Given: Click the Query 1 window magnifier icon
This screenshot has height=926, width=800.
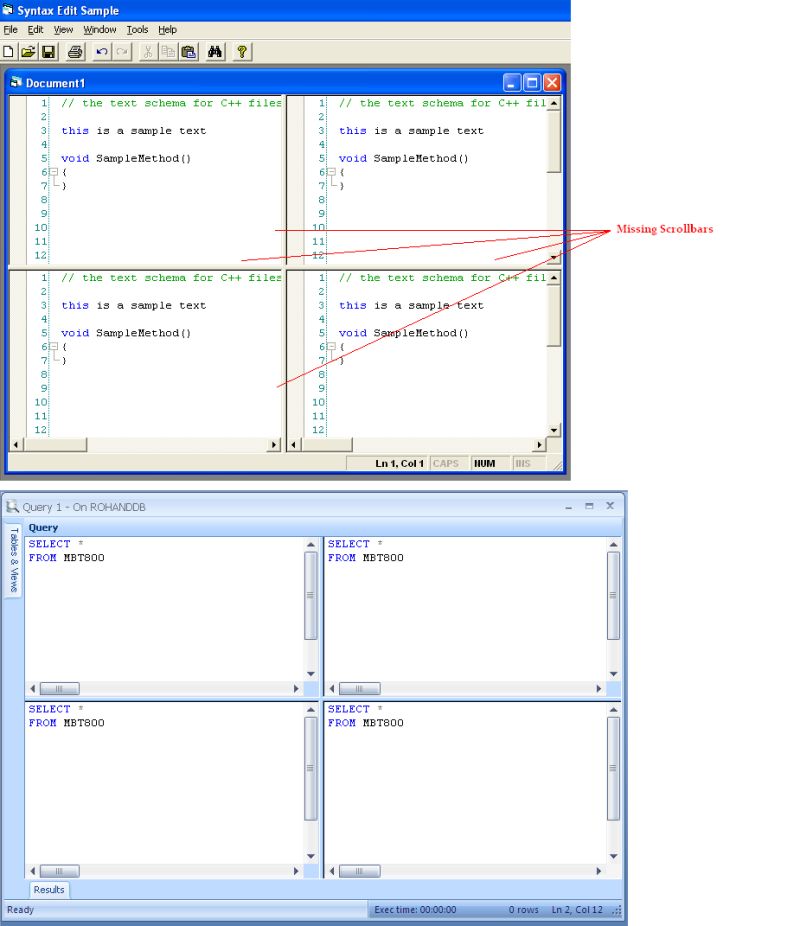Looking at the screenshot, I should click(x=12, y=507).
